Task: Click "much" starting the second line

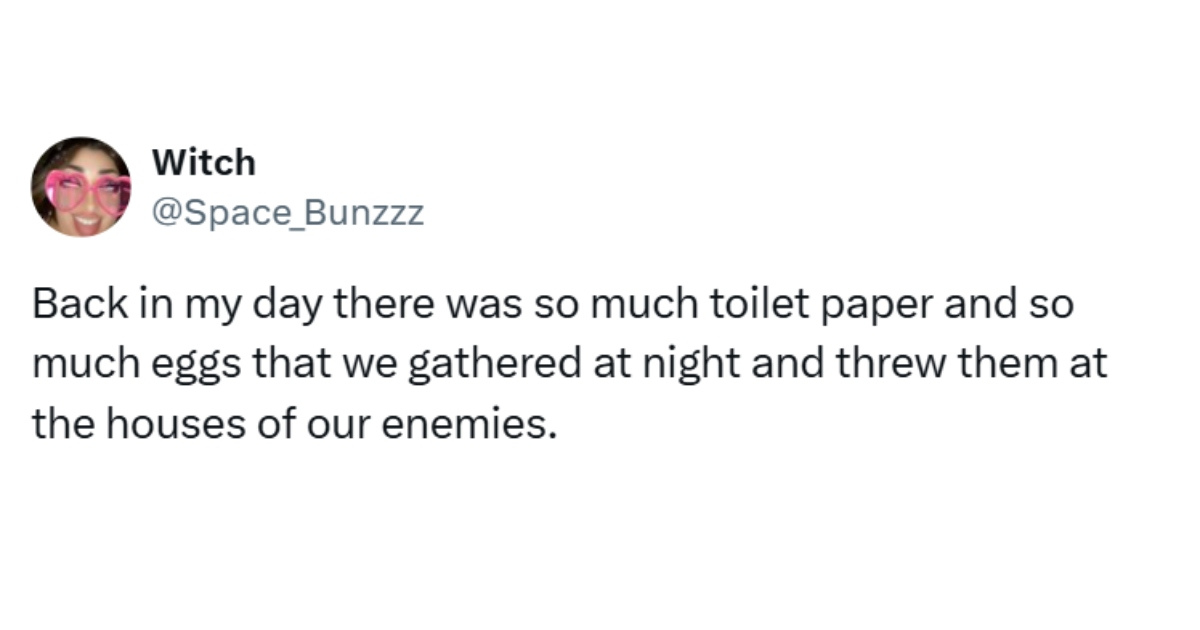Action: (74, 366)
